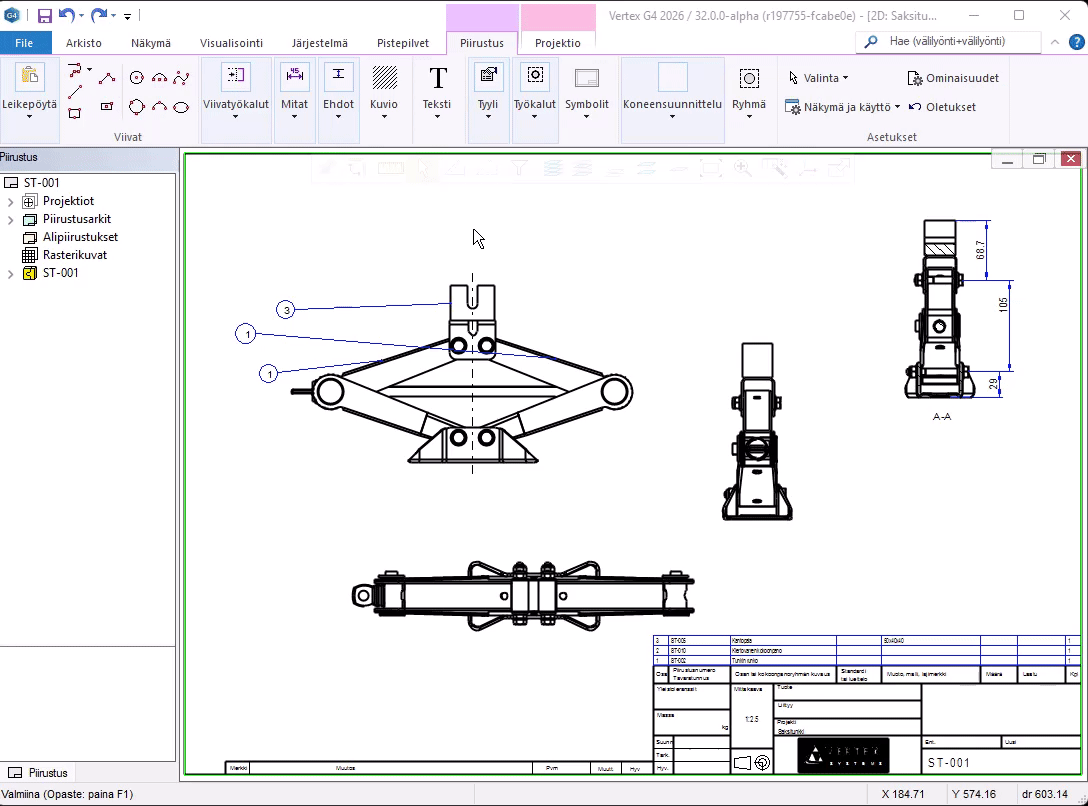Expand the Piirustusarkit tree node

(x=11, y=220)
